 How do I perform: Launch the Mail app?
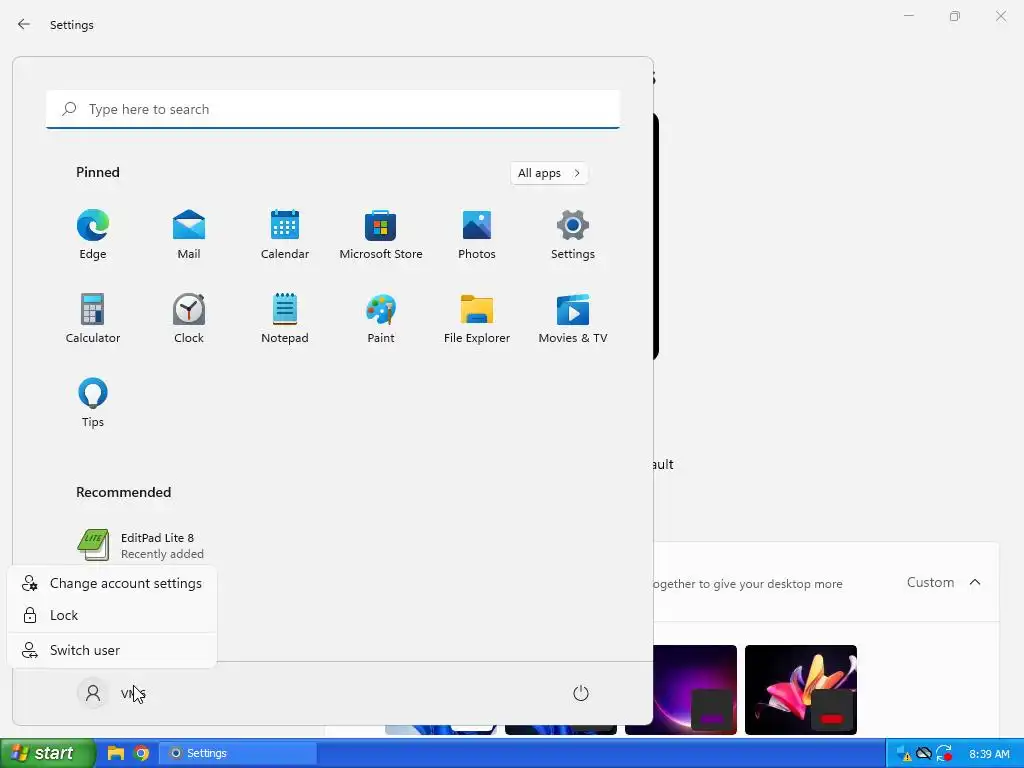pyautogui.click(x=189, y=234)
